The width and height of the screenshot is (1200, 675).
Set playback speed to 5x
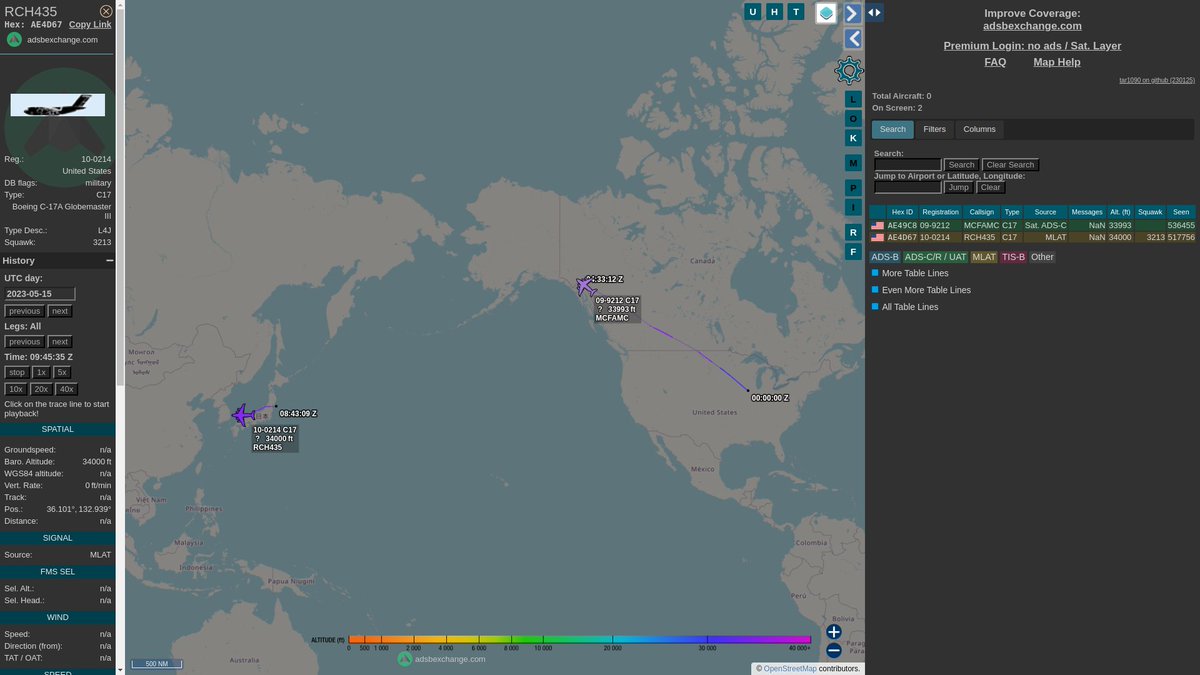coord(62,372)
